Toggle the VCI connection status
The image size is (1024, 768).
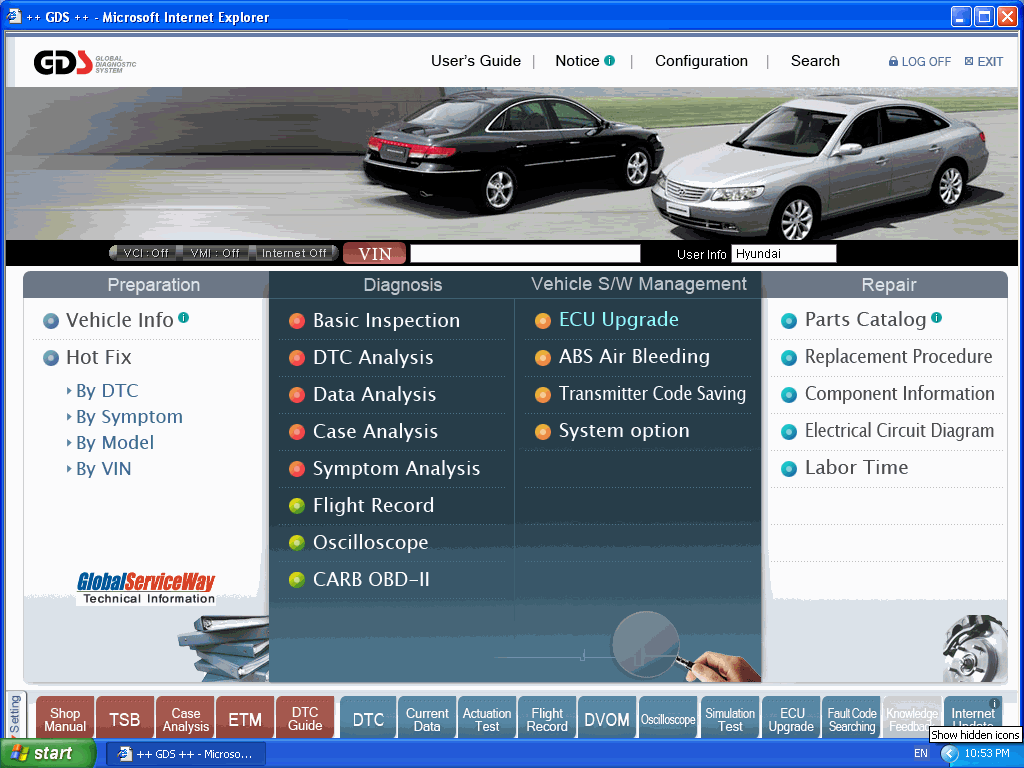click(x=145, y=253)
